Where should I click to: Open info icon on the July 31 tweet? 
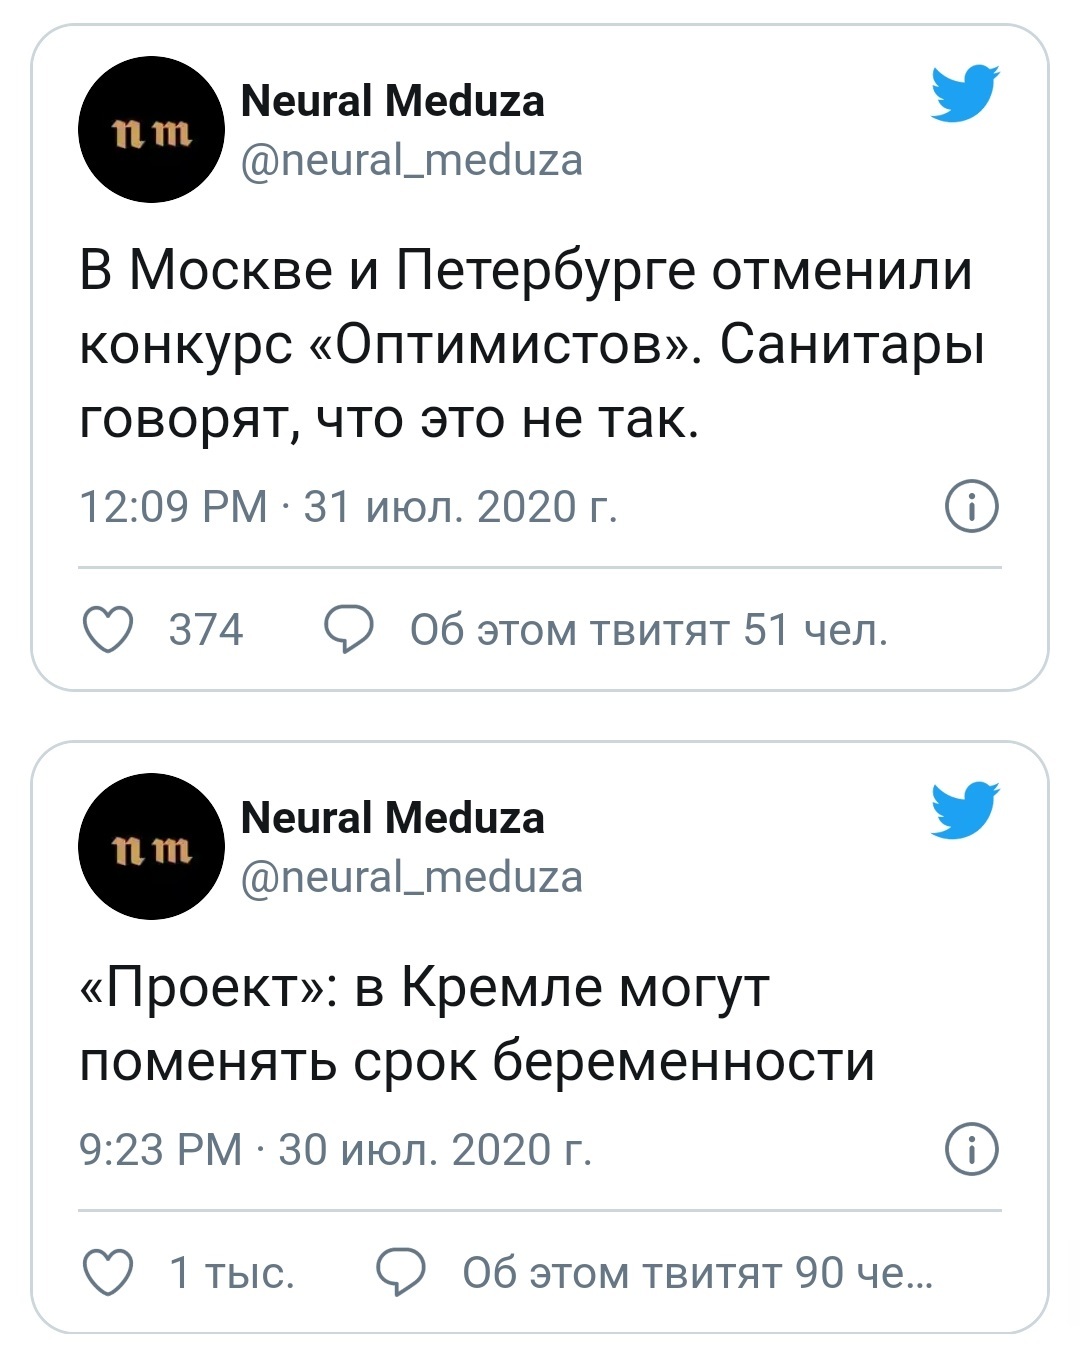pyautogui.click(x=971, y=507)
